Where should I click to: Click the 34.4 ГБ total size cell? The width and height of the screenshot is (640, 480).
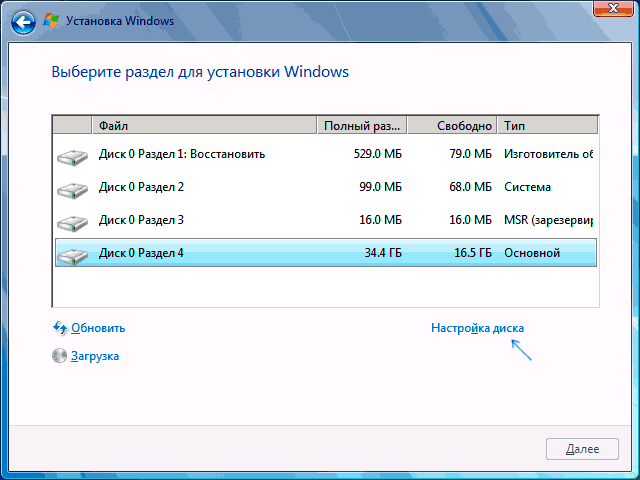[x=383, y=253]
